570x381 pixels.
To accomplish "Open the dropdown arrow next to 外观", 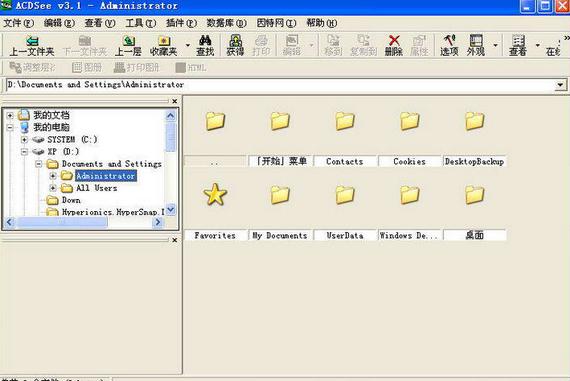I will 495,45.
